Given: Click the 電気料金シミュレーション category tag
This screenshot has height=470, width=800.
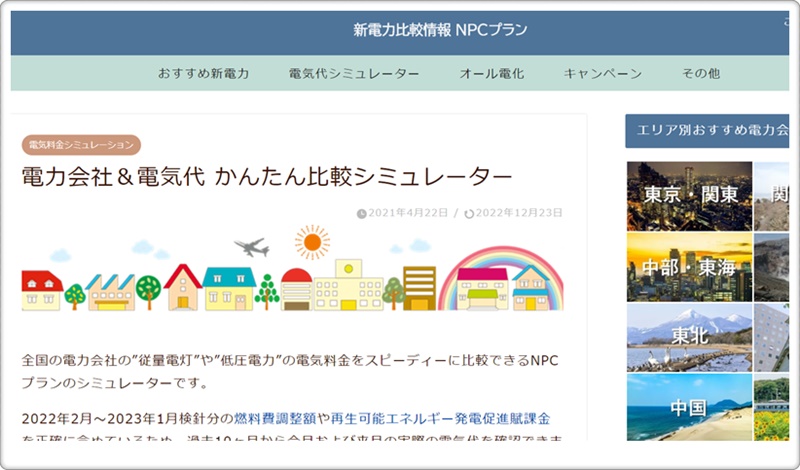Looking at the screenshot, I should [81, 145].
